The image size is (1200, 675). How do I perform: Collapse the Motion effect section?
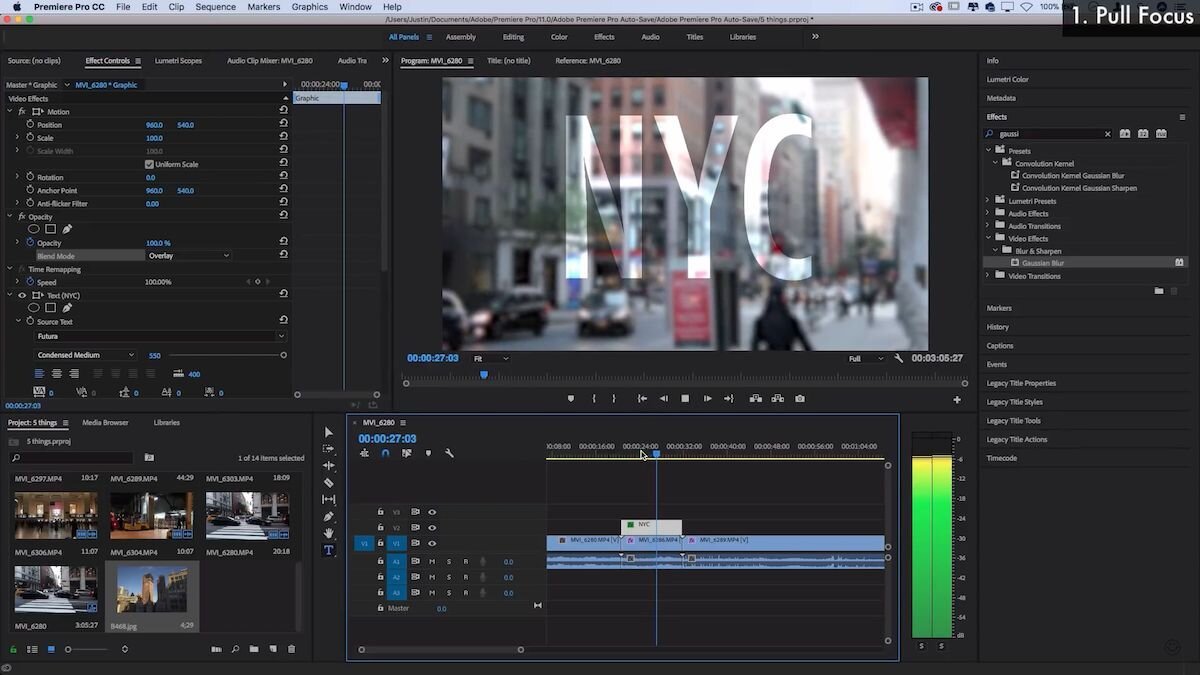pyautogui.click(x=10, y=112)
